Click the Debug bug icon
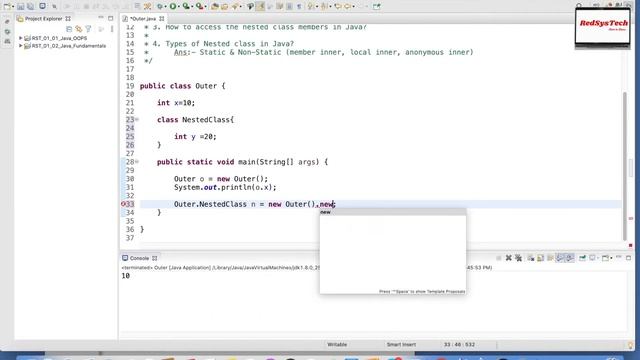 [x=160, y=7]
